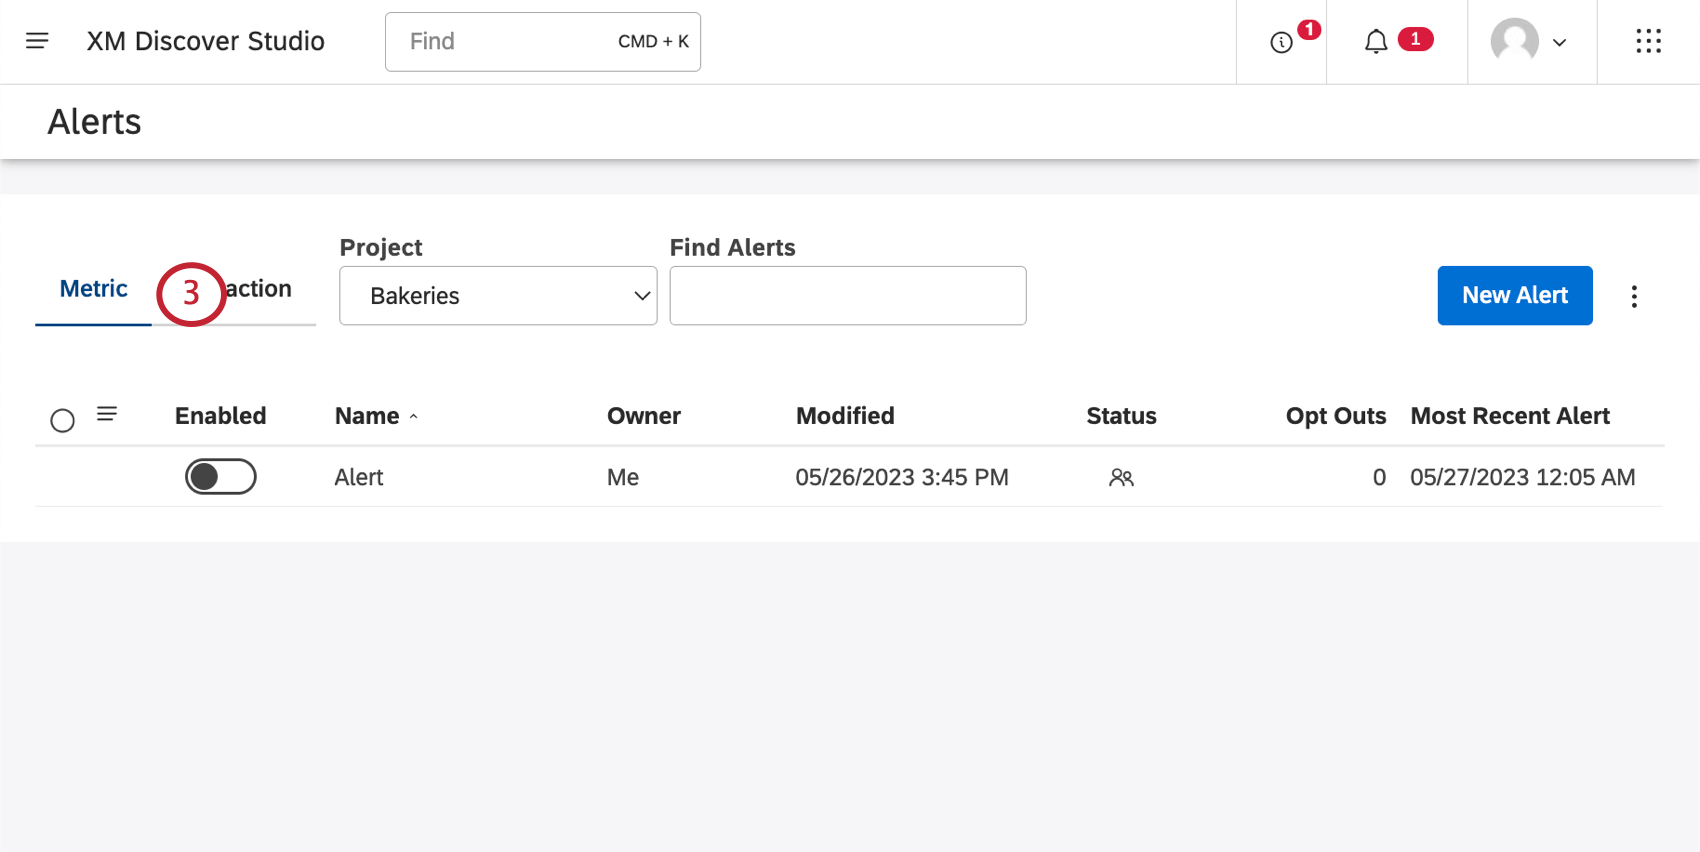This screenshot has height=852, width=1700.
Task: Open the nine-dot app switcher
Action: click(1648, 41)
